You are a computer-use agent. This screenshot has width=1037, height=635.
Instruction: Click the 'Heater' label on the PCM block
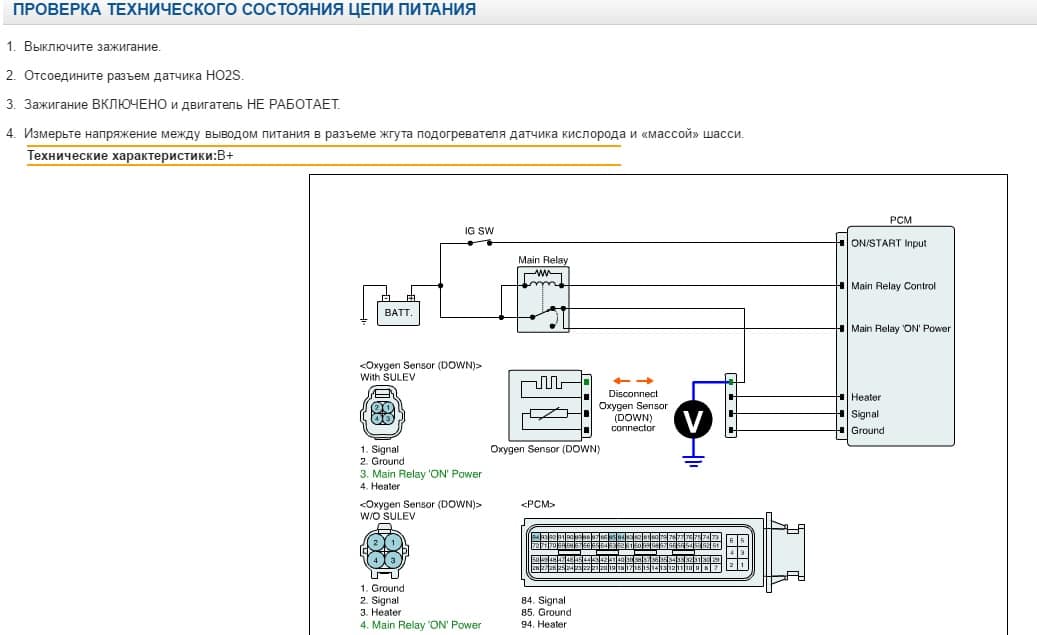point(866,397)
